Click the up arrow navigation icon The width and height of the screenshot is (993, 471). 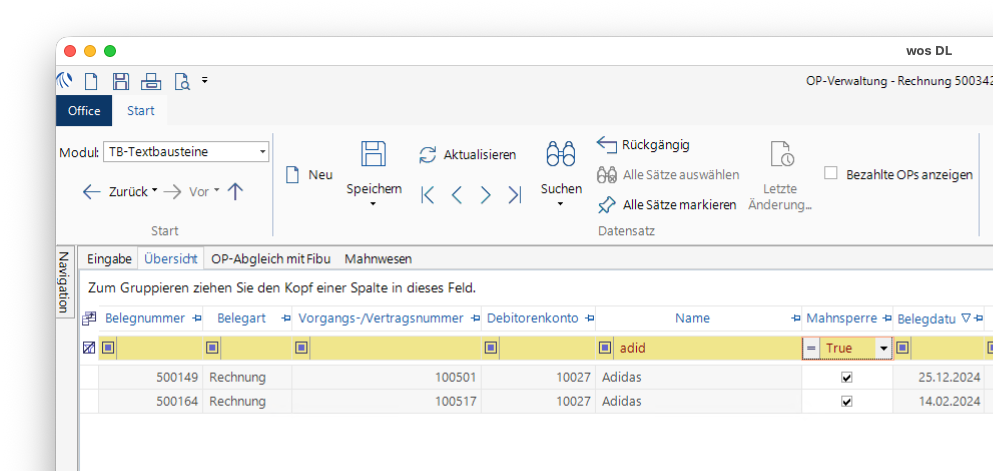click(x=236, y=191)
